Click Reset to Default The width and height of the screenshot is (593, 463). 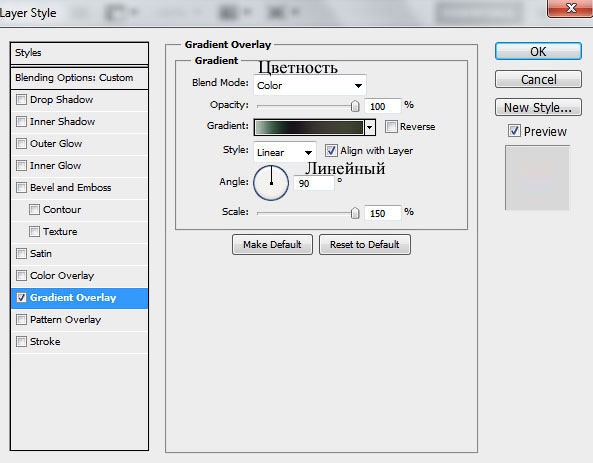(365, 244)
